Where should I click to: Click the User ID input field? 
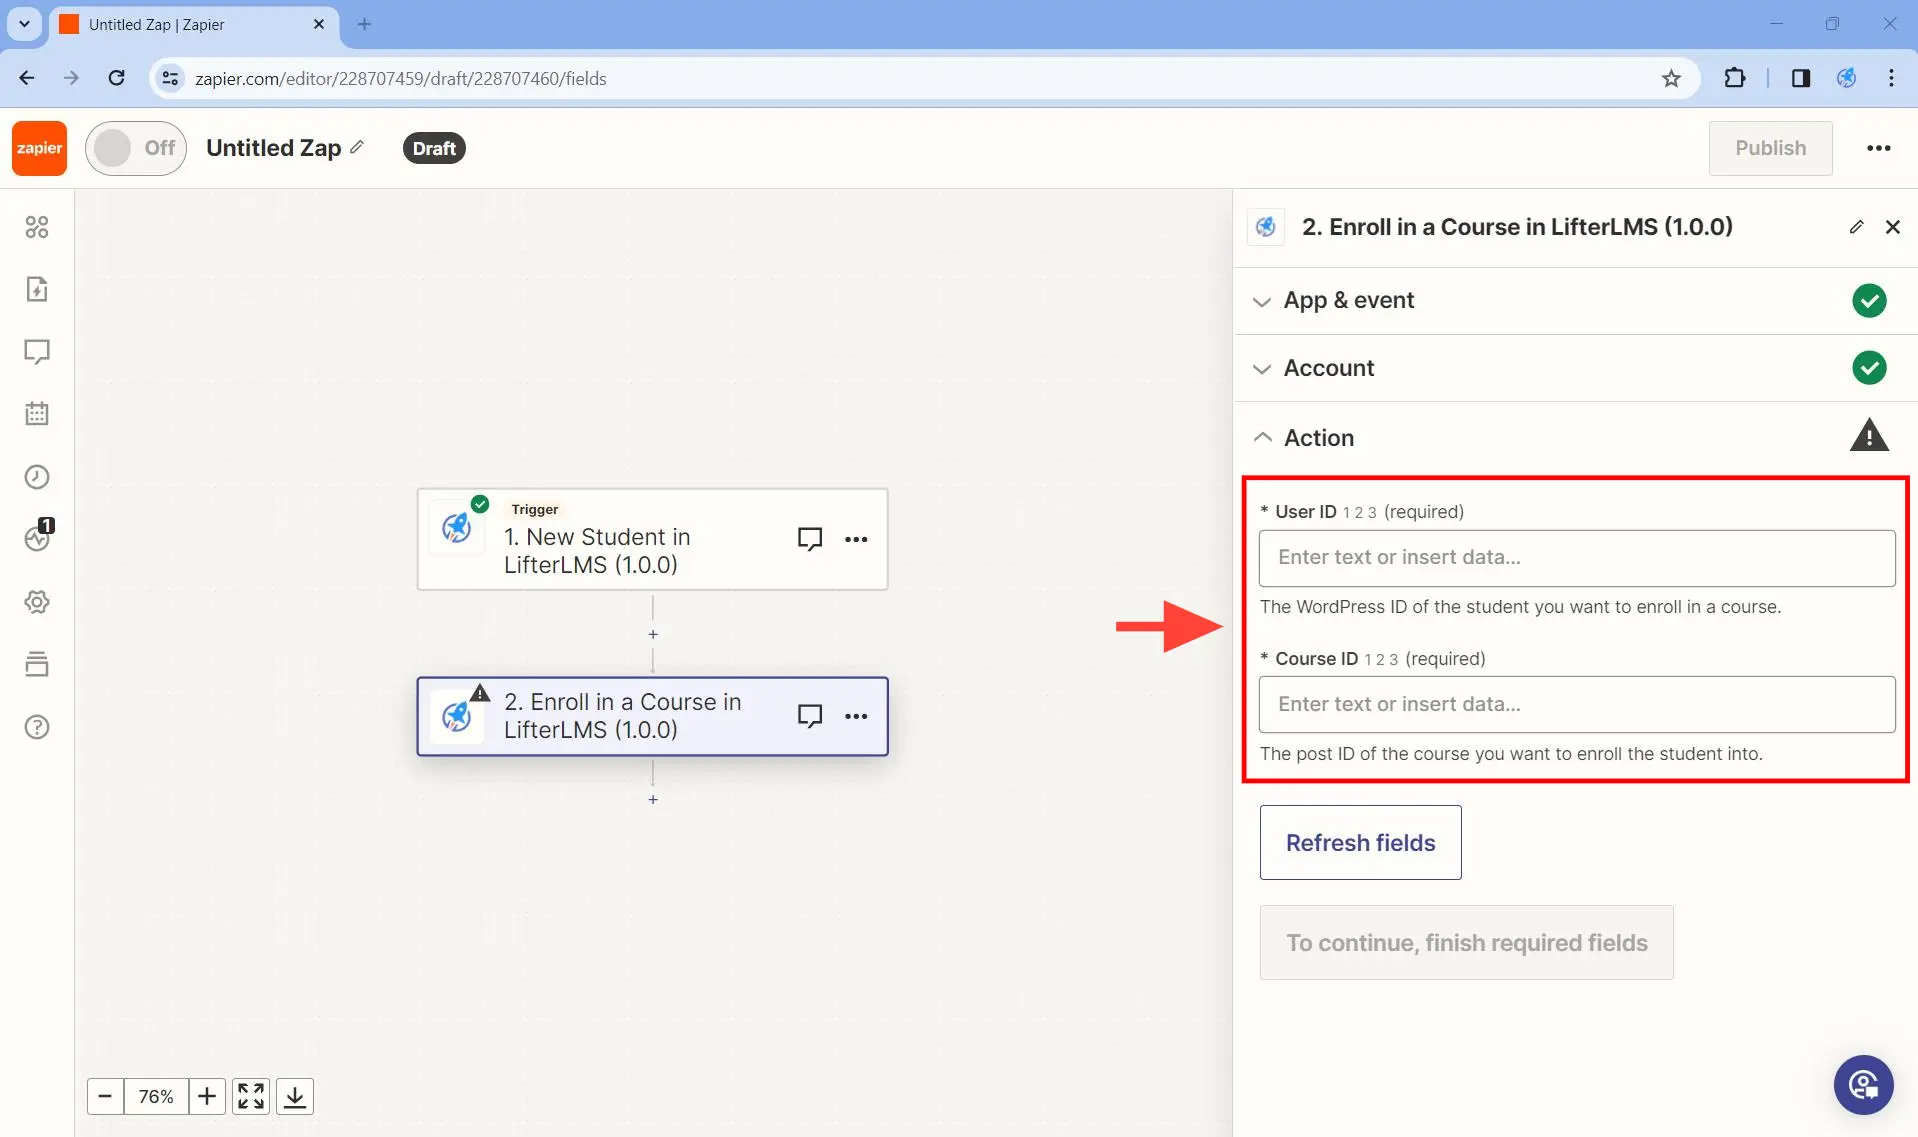point(1576,558)
